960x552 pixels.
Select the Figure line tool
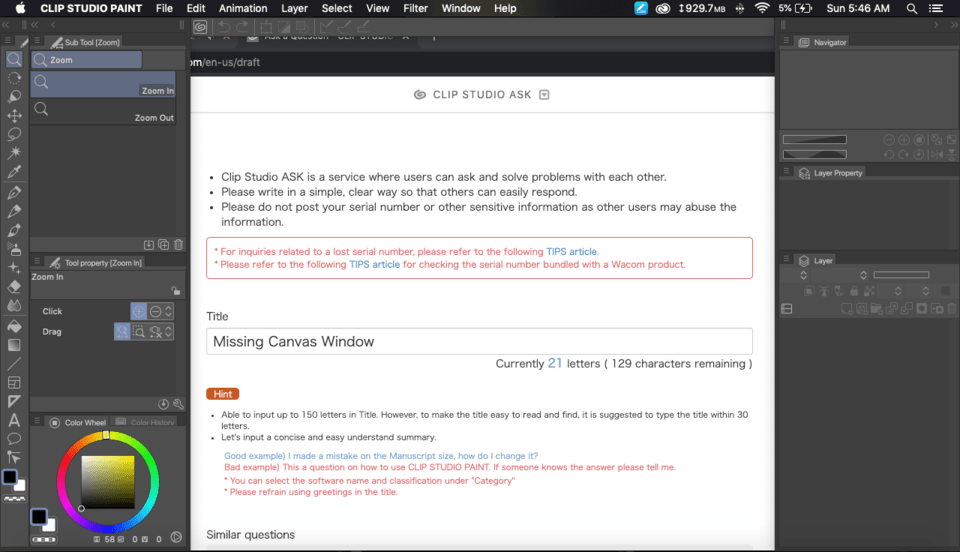[14, 364]
